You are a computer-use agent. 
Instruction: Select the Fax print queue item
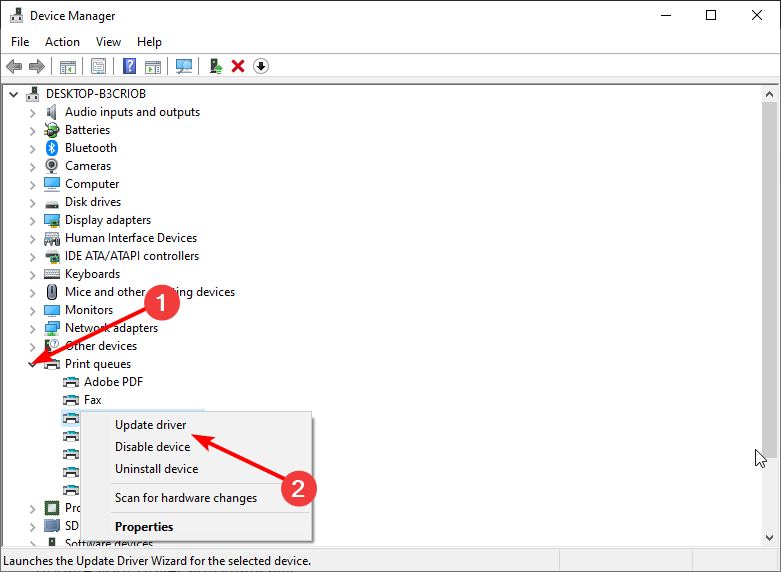point(92,400)
